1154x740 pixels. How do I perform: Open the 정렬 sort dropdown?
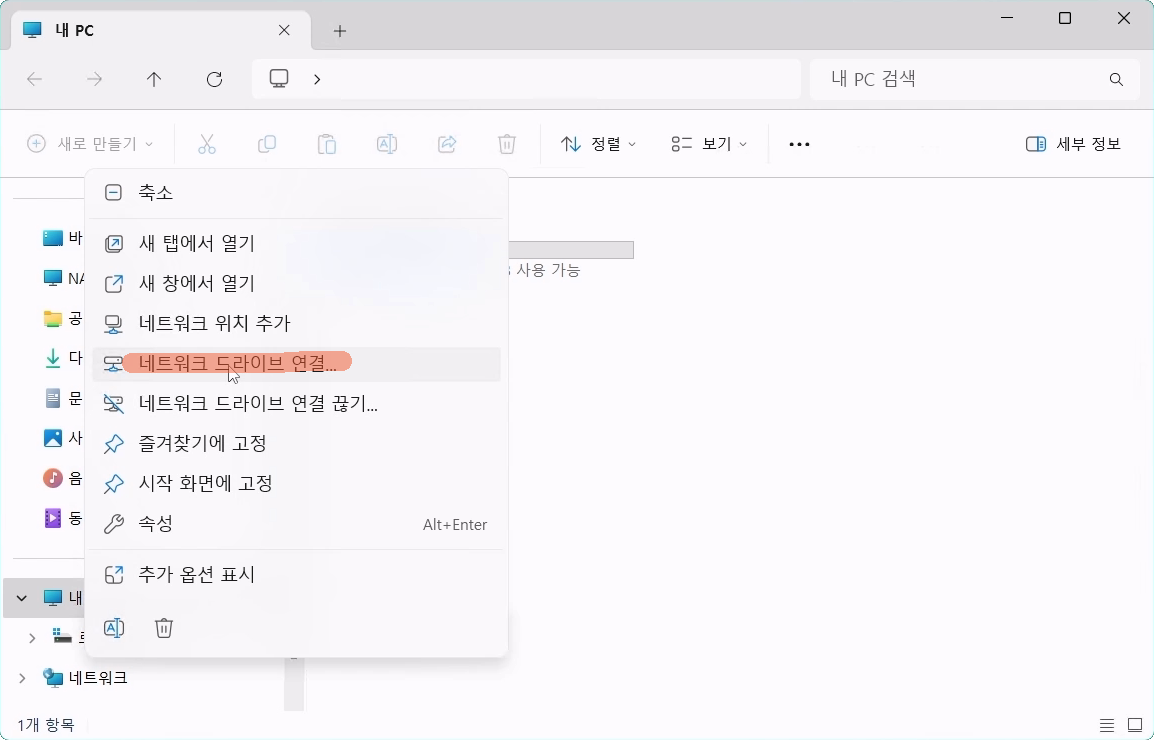pos(598,144)
